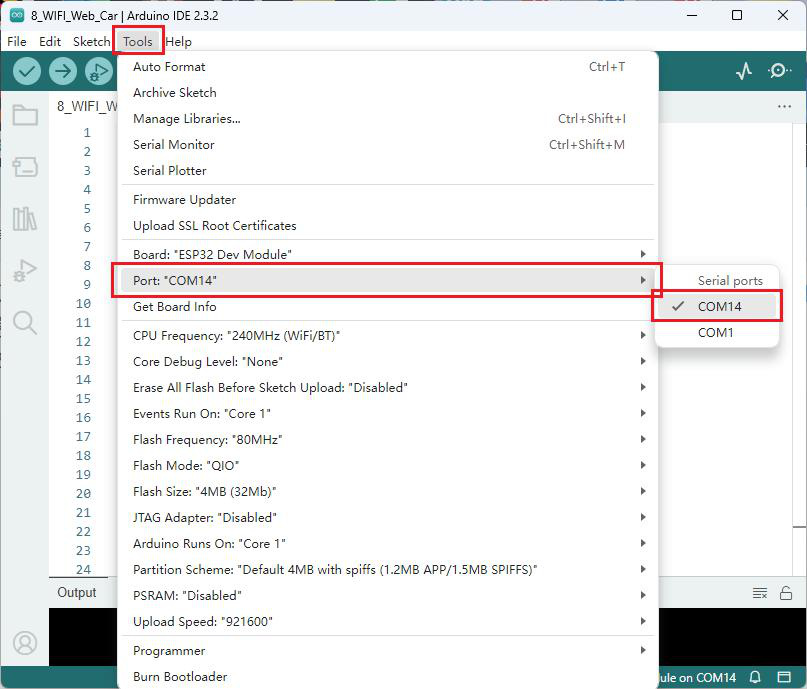Open the Sketchbook folder sidebar icon
Viewport: 807px width, 689px height.
point(25,115)
